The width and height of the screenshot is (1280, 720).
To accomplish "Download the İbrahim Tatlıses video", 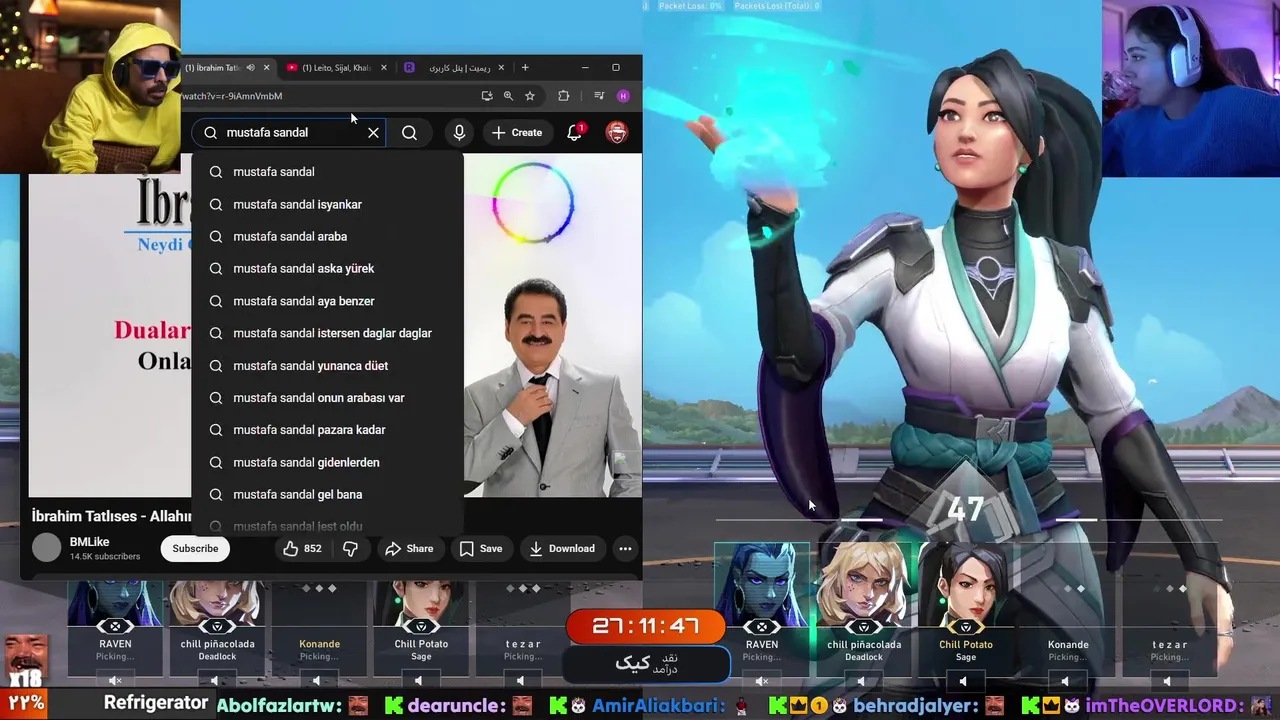I will 562,548.
